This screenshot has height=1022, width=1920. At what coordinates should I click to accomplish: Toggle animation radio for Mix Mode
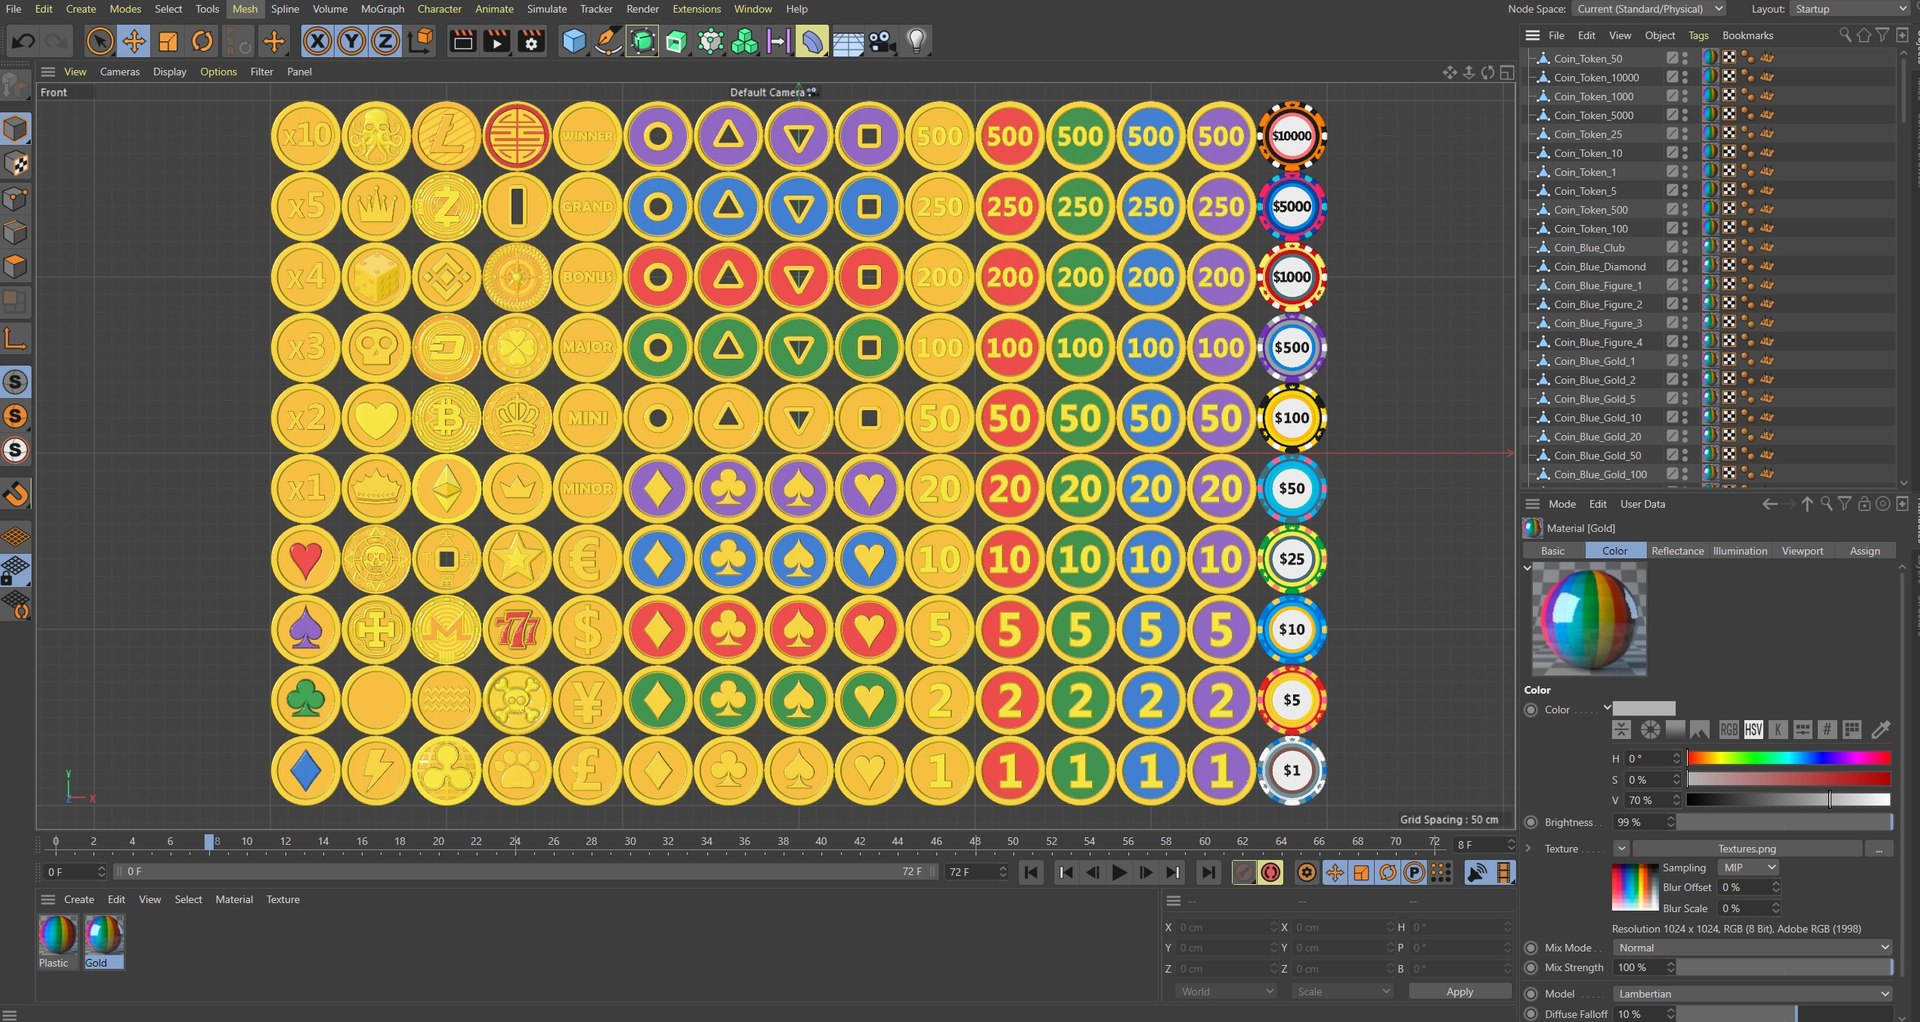[x=1531, y=948]
